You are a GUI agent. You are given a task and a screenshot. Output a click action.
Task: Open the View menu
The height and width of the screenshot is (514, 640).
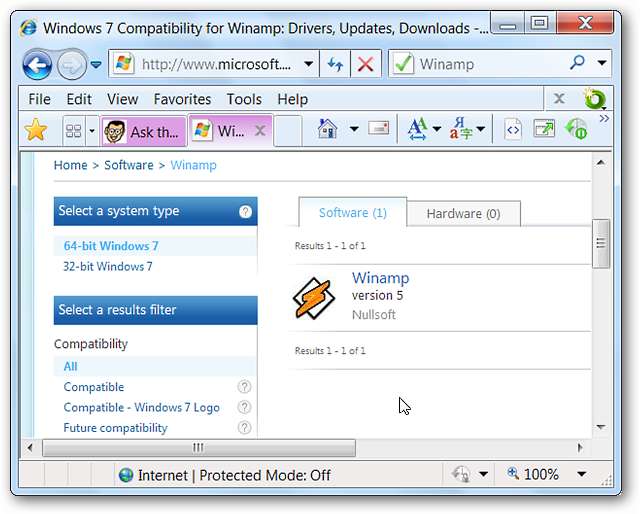[122, 99]
